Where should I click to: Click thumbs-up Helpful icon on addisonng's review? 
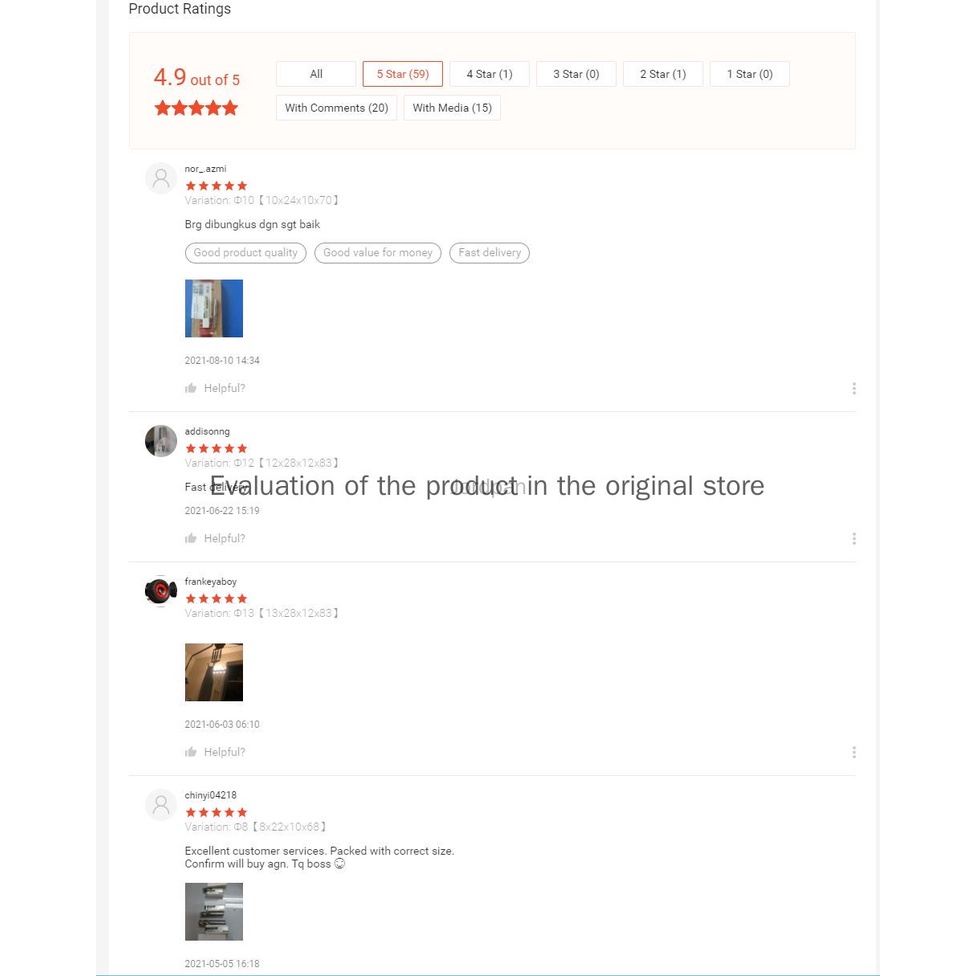tap(191, 538)
